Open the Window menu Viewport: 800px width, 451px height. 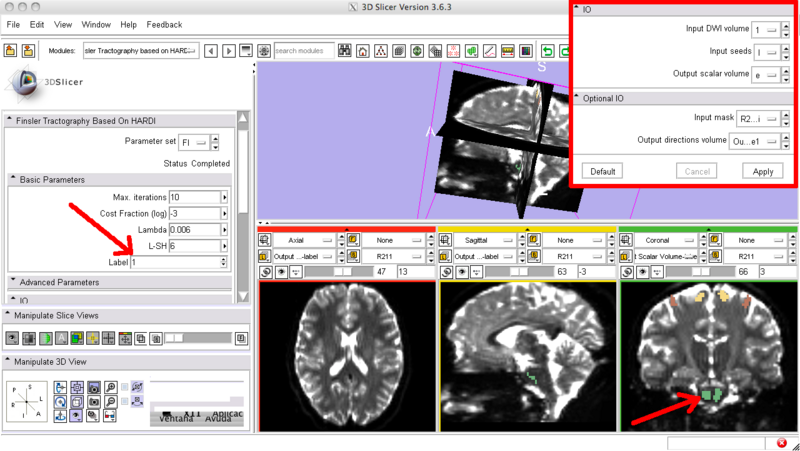coord(96,23)
